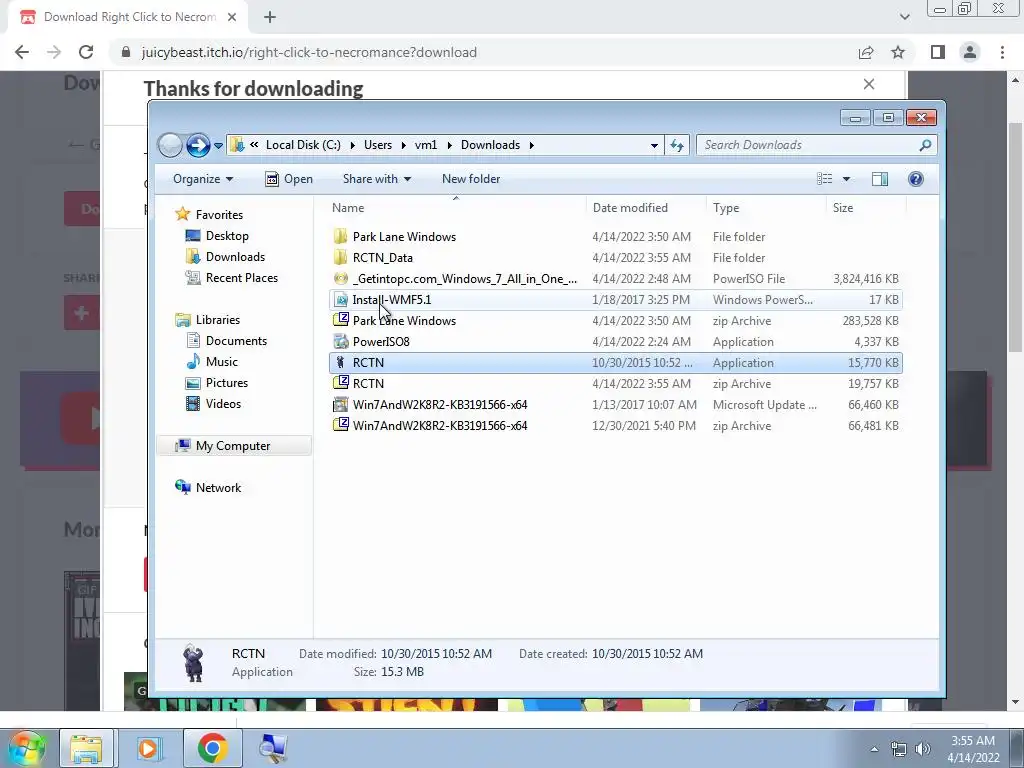Click the Chrome address bar URL
Screen dimensions: 1024x768
coord(309,52)
